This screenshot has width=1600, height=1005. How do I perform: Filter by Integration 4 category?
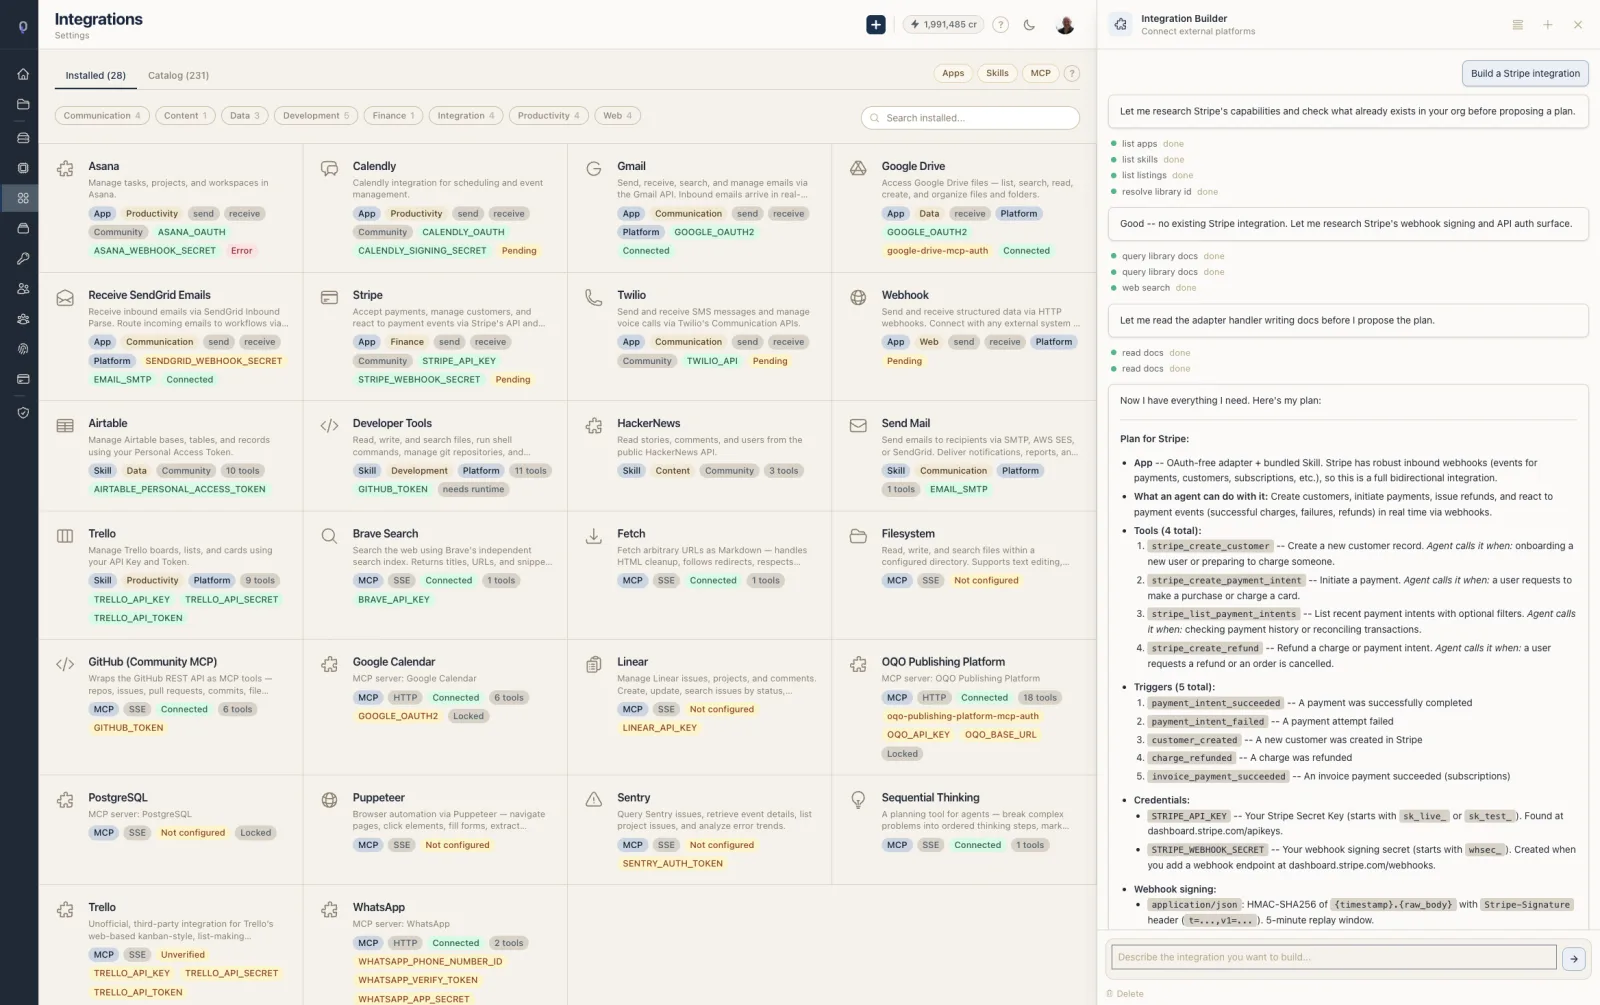465,116
